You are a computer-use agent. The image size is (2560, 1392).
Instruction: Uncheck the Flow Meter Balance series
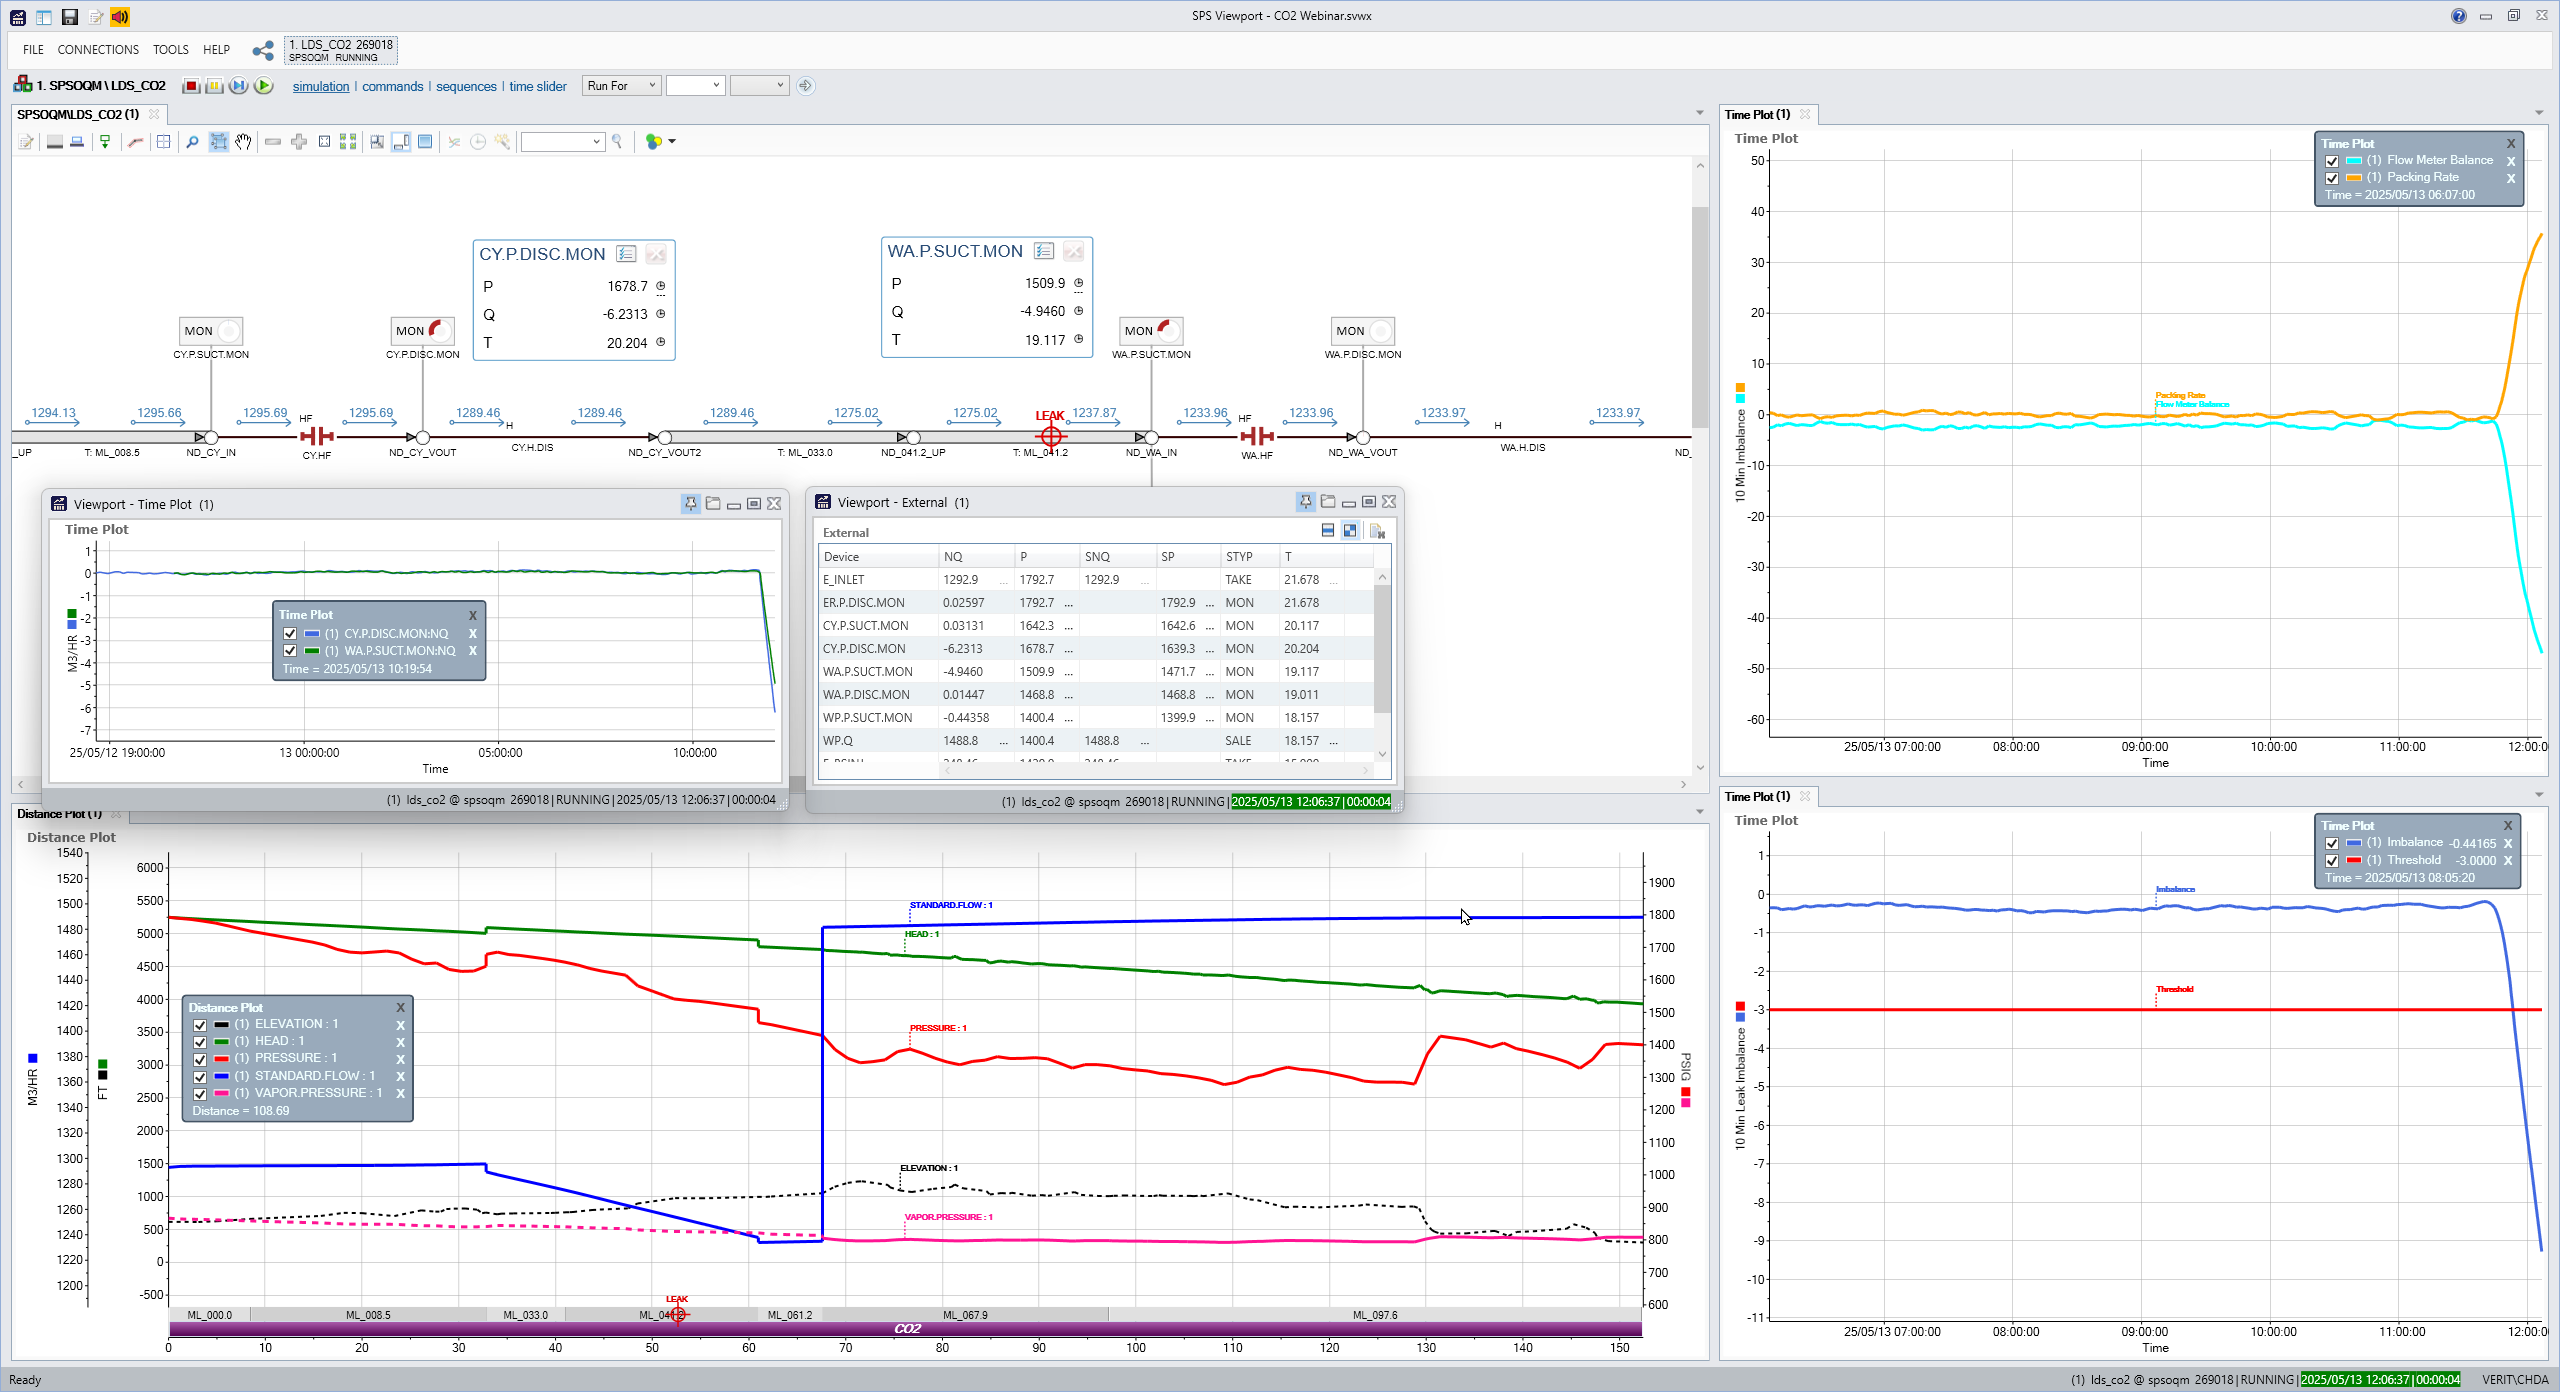[2331, 159]
